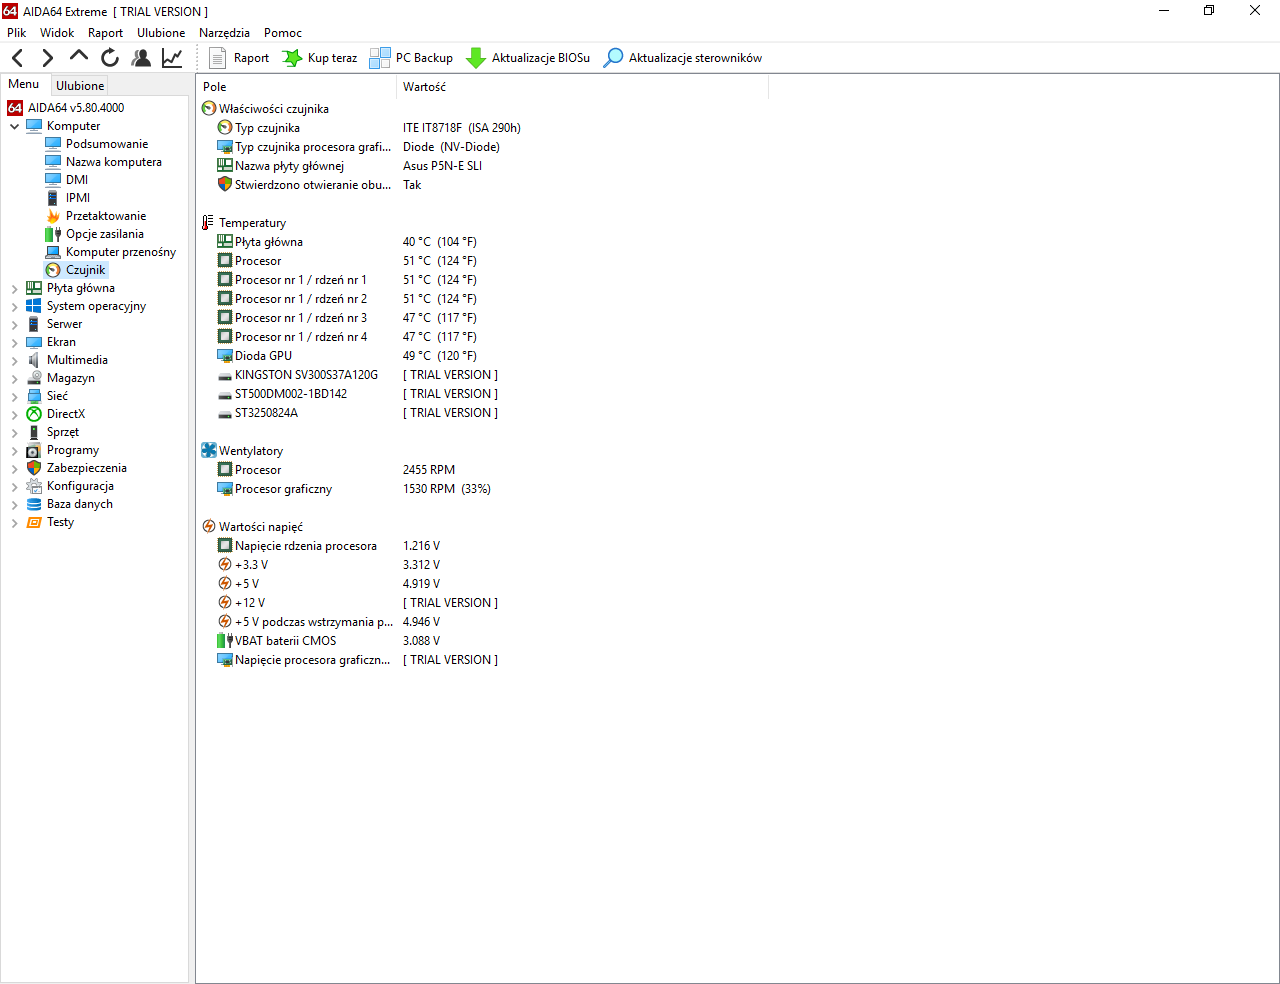The height and width of the screenshot is (984, 1280).
Task: Click the Forward navigation arrow
Action: (x=47, y=58)
